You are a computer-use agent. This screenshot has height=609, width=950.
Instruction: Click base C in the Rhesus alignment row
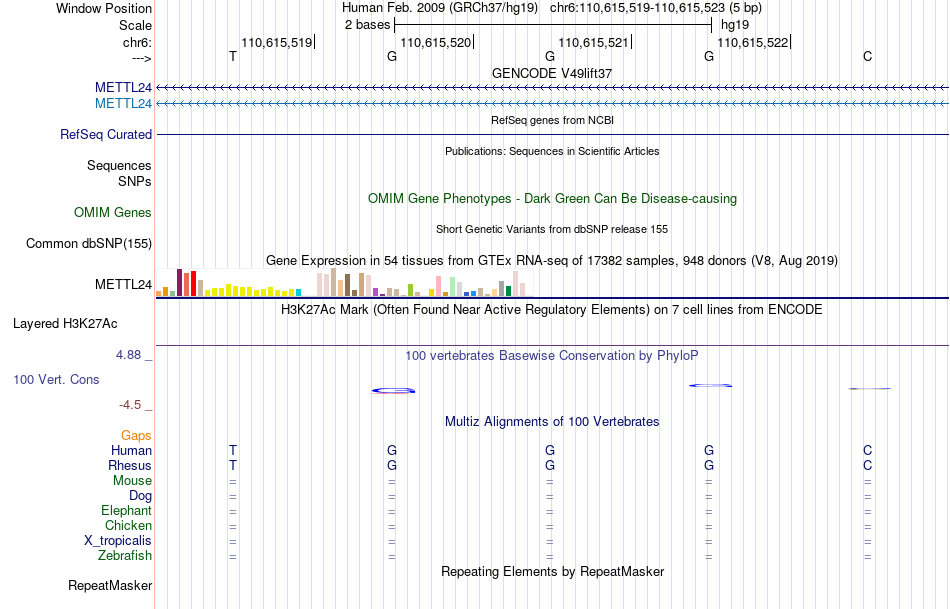coord(868,465)
